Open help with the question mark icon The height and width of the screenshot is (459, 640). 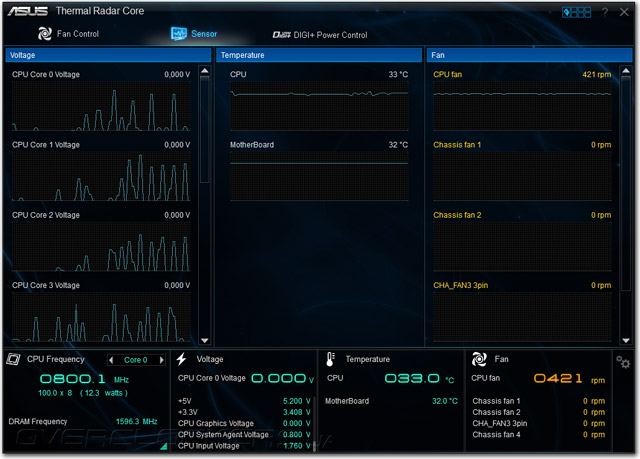[605, 12]
